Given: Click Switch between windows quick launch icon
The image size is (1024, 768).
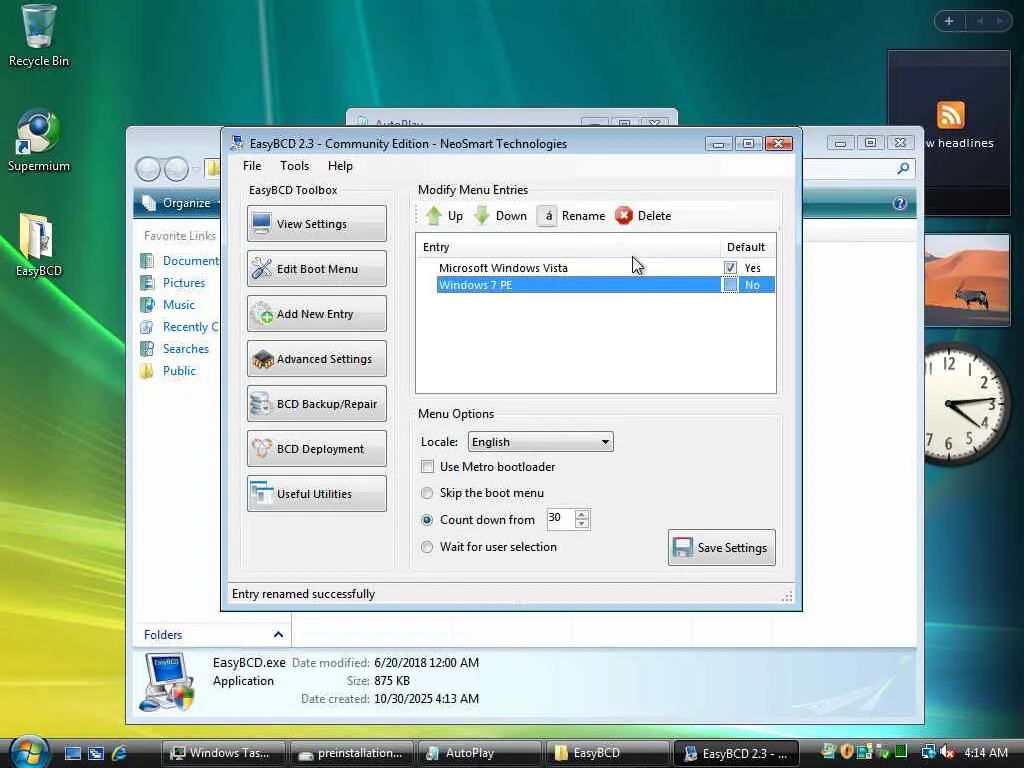Looking at the screenshot, I should click(96, 754).
